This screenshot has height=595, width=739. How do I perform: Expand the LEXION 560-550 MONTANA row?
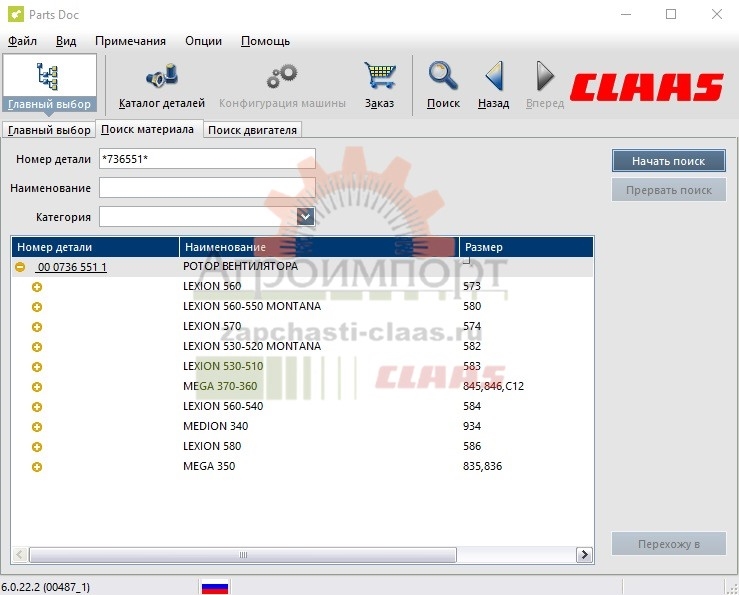tap(37, 307)
